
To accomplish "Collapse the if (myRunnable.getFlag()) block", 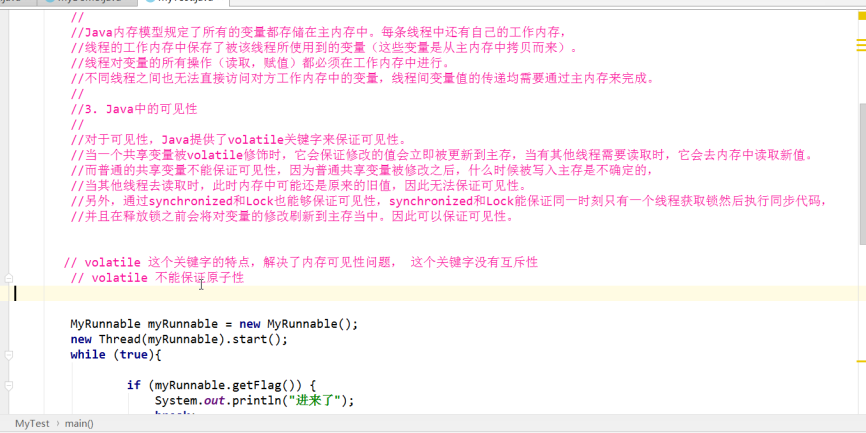I will pos(8,386).
